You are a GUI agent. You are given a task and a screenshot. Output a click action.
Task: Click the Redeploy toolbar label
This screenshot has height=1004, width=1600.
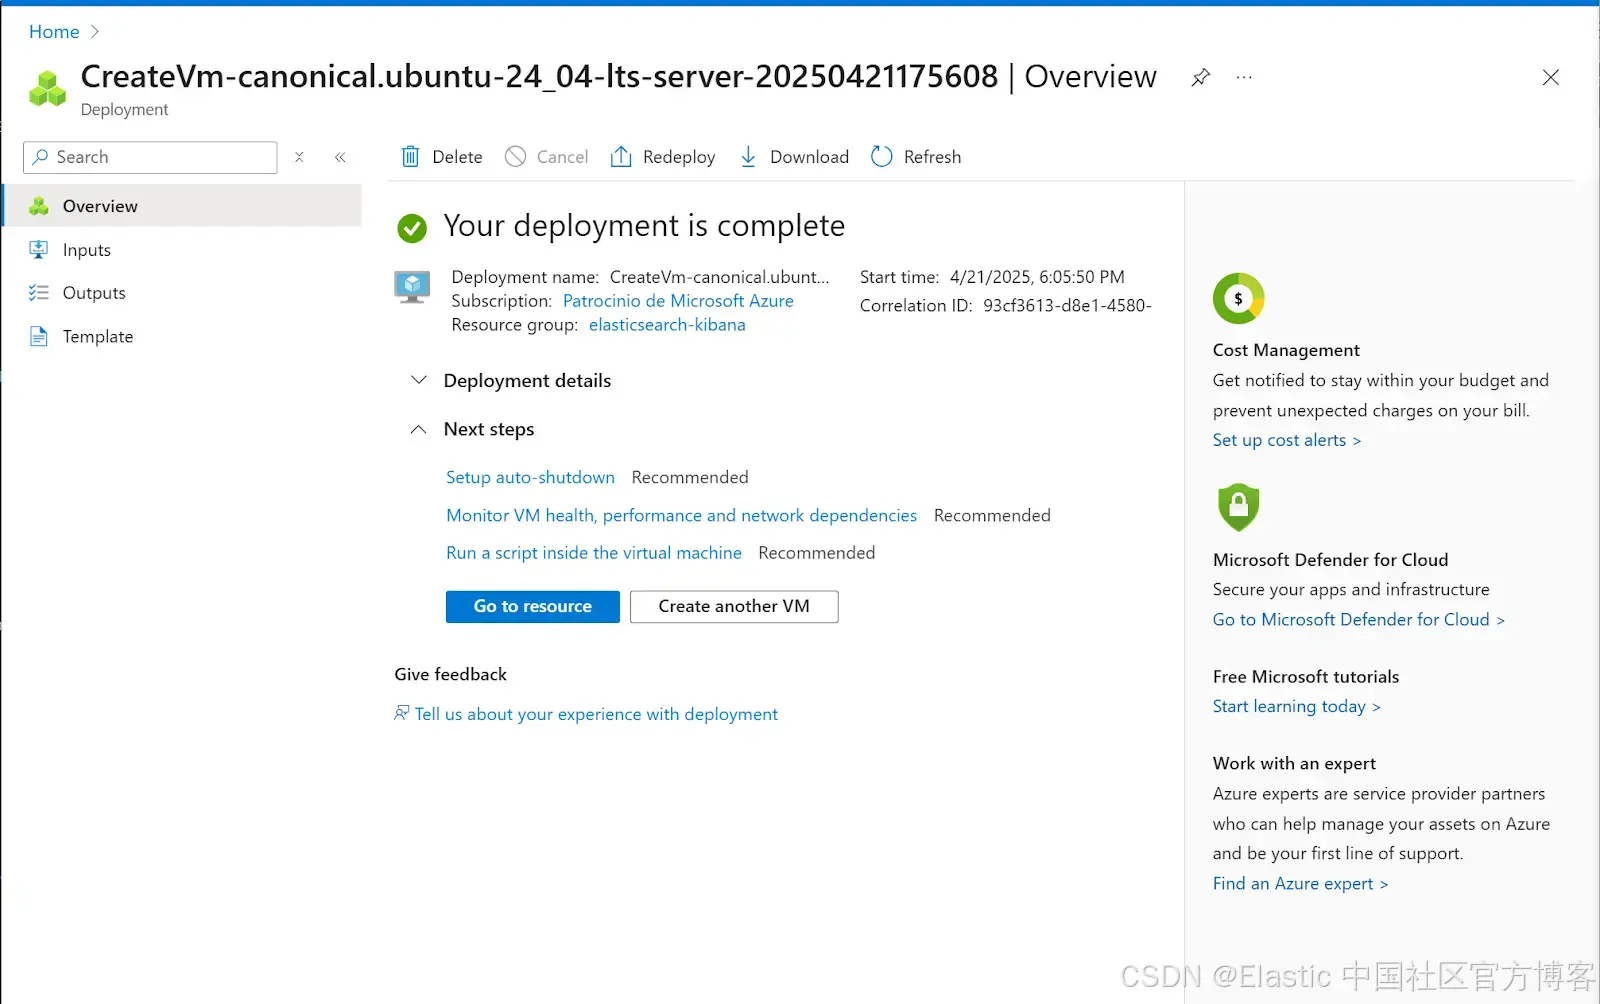(679, 157)
